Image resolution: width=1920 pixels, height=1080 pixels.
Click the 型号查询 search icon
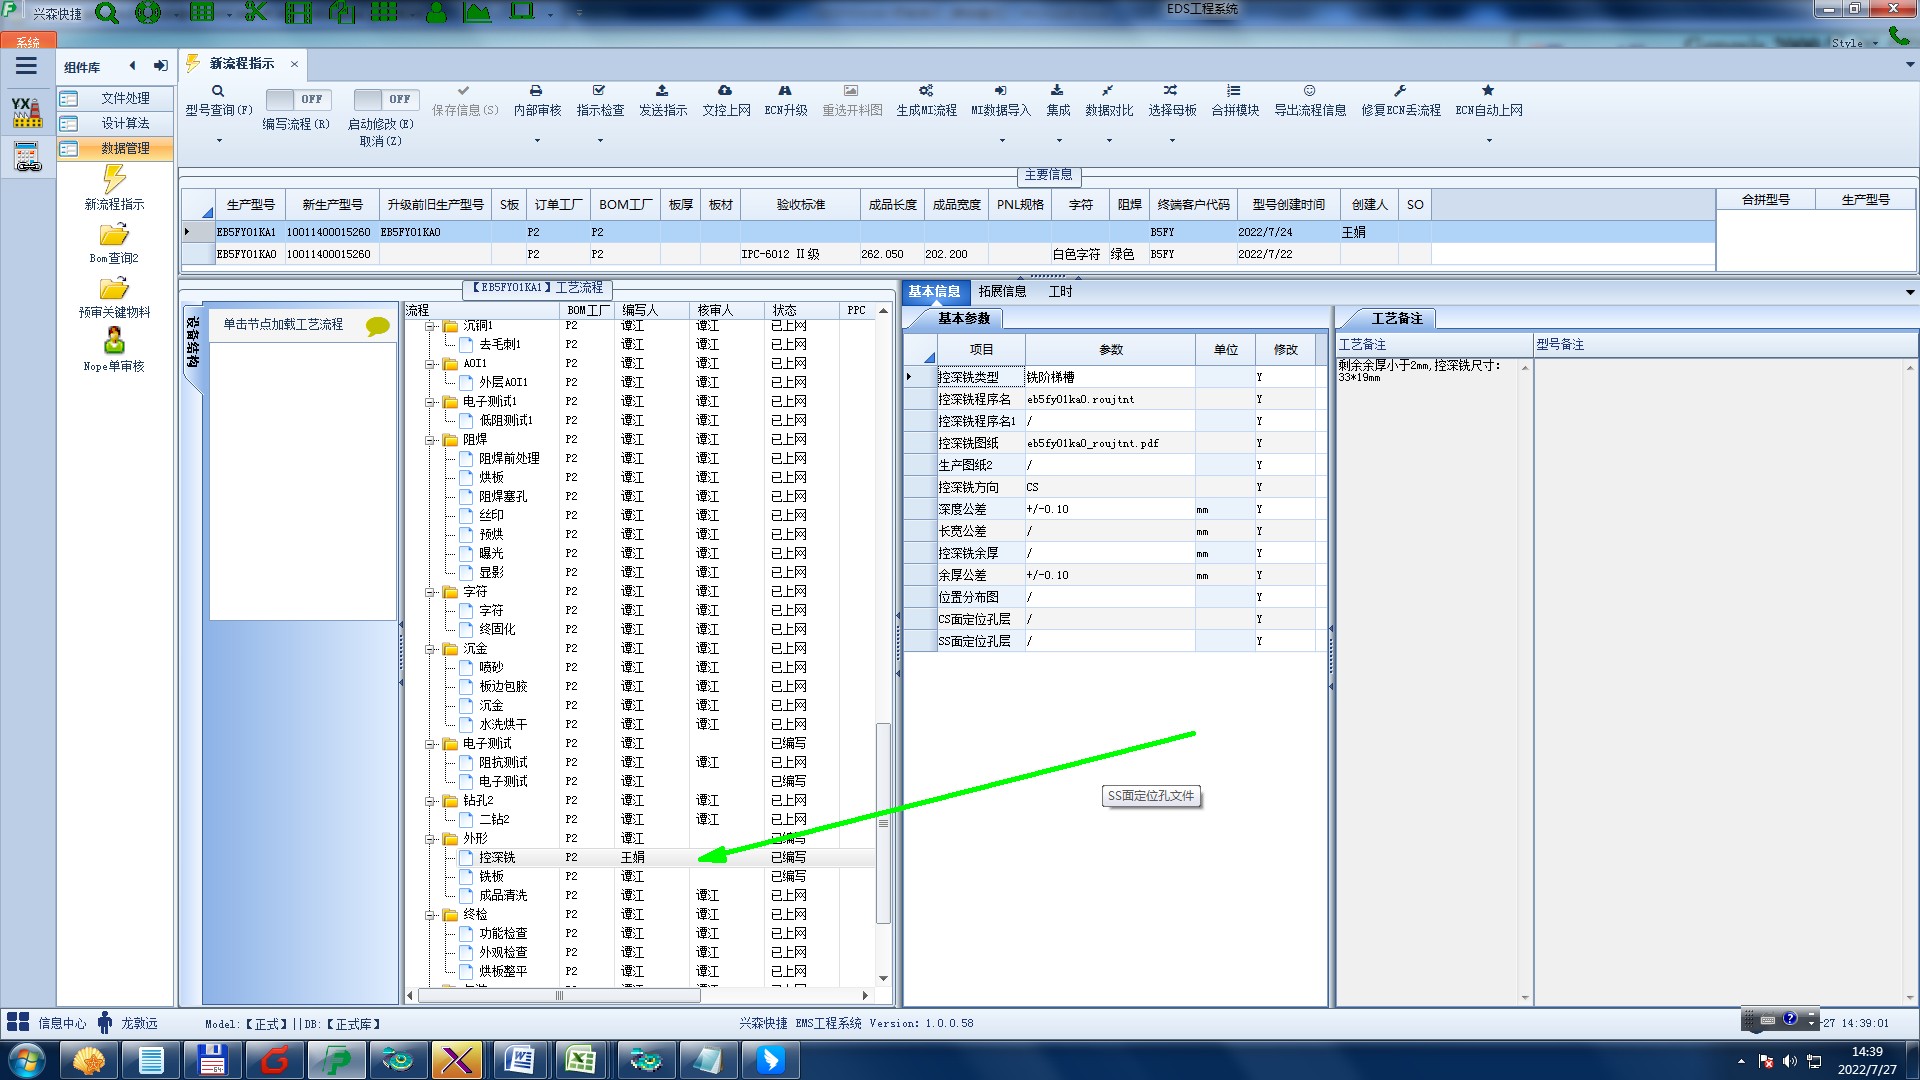click(x=218, y=91)
